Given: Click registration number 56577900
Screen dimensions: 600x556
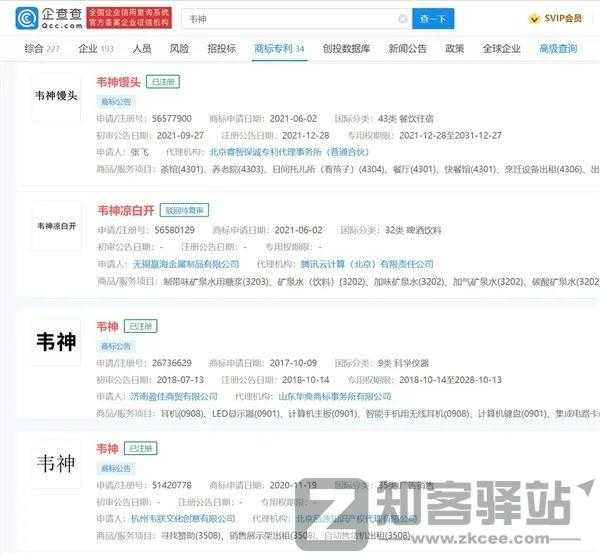Looking at the screenshot, I should click(171, 119).
